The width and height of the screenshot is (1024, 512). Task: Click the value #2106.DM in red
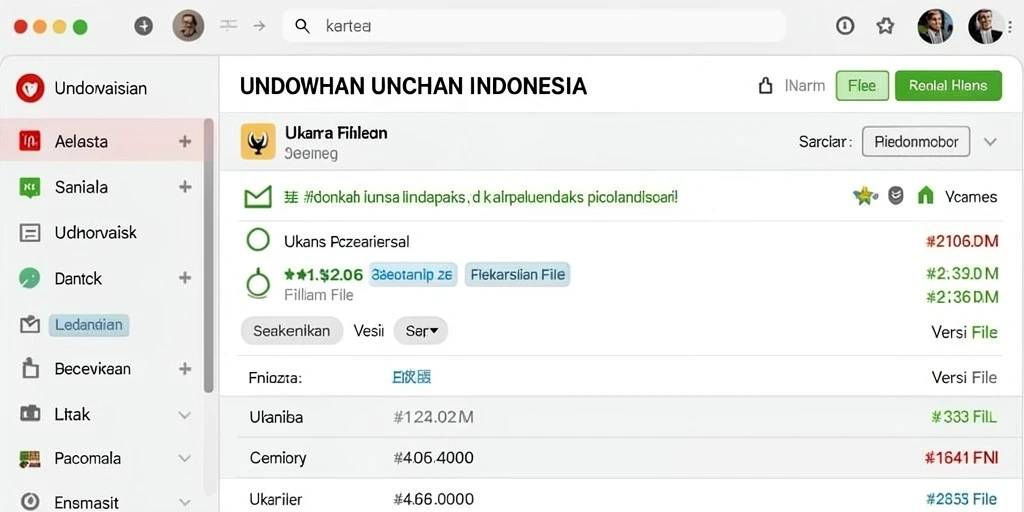point(962,242)
